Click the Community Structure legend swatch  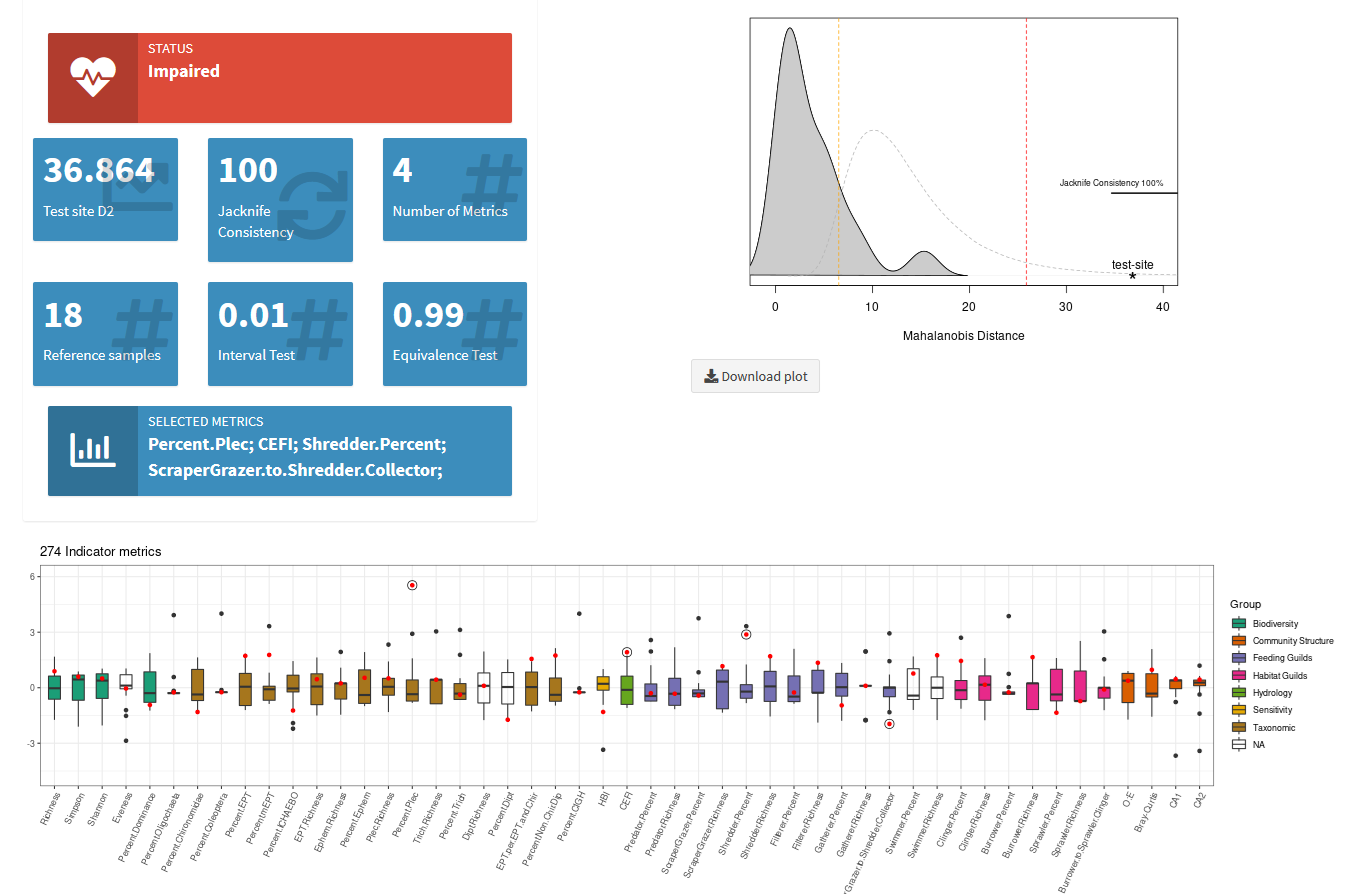coord(1239,641)
